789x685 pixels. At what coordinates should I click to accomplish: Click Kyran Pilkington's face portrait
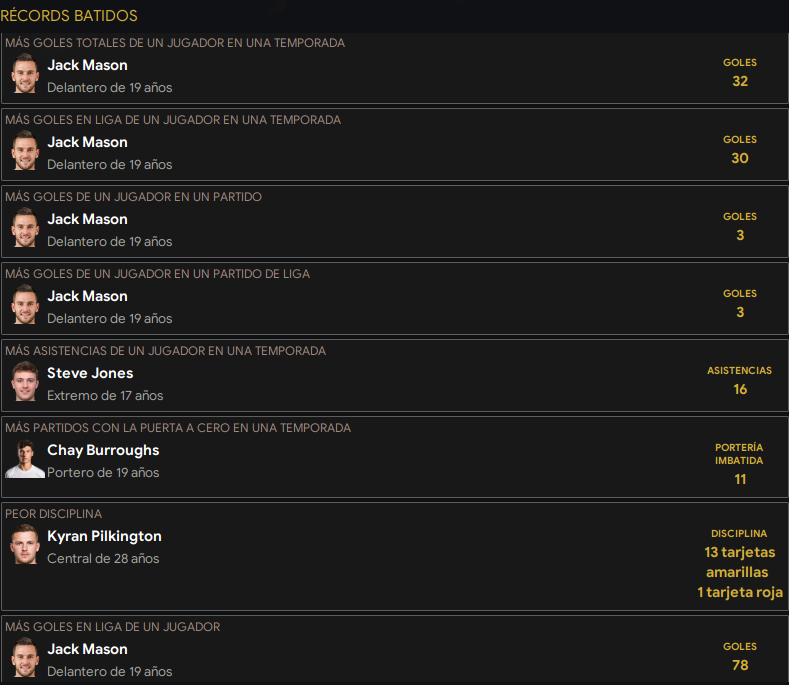25,545
